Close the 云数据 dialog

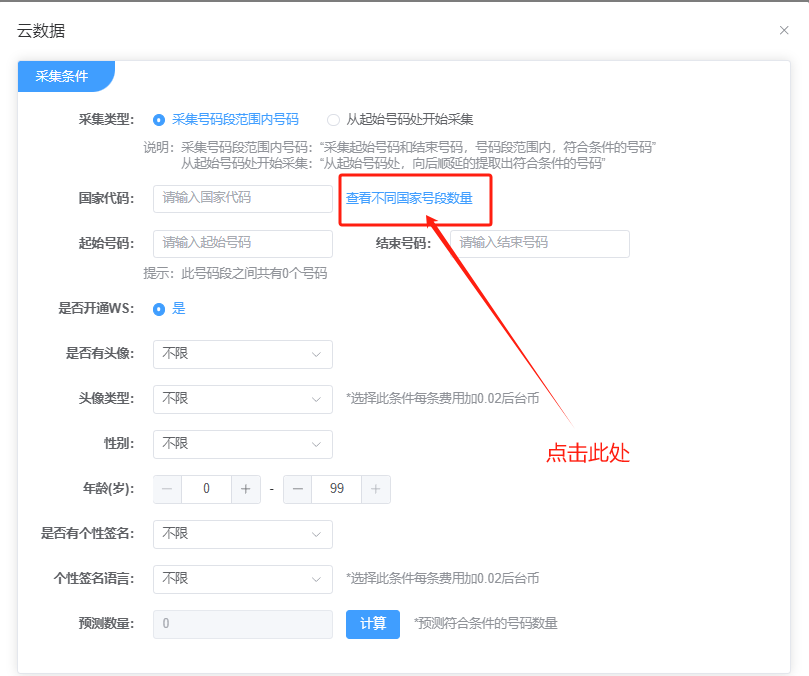click(x=784, y=30)
